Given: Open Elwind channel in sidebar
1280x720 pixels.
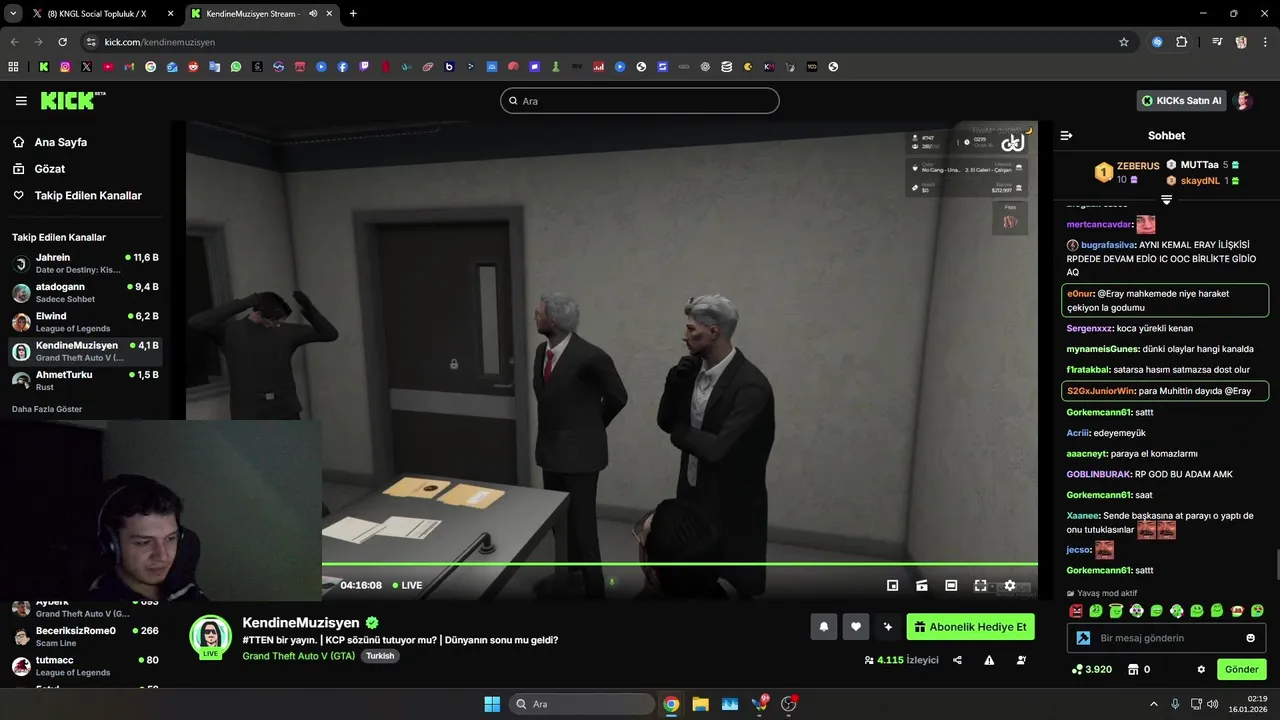Looking at the screenshot, I should coord(85,322).
